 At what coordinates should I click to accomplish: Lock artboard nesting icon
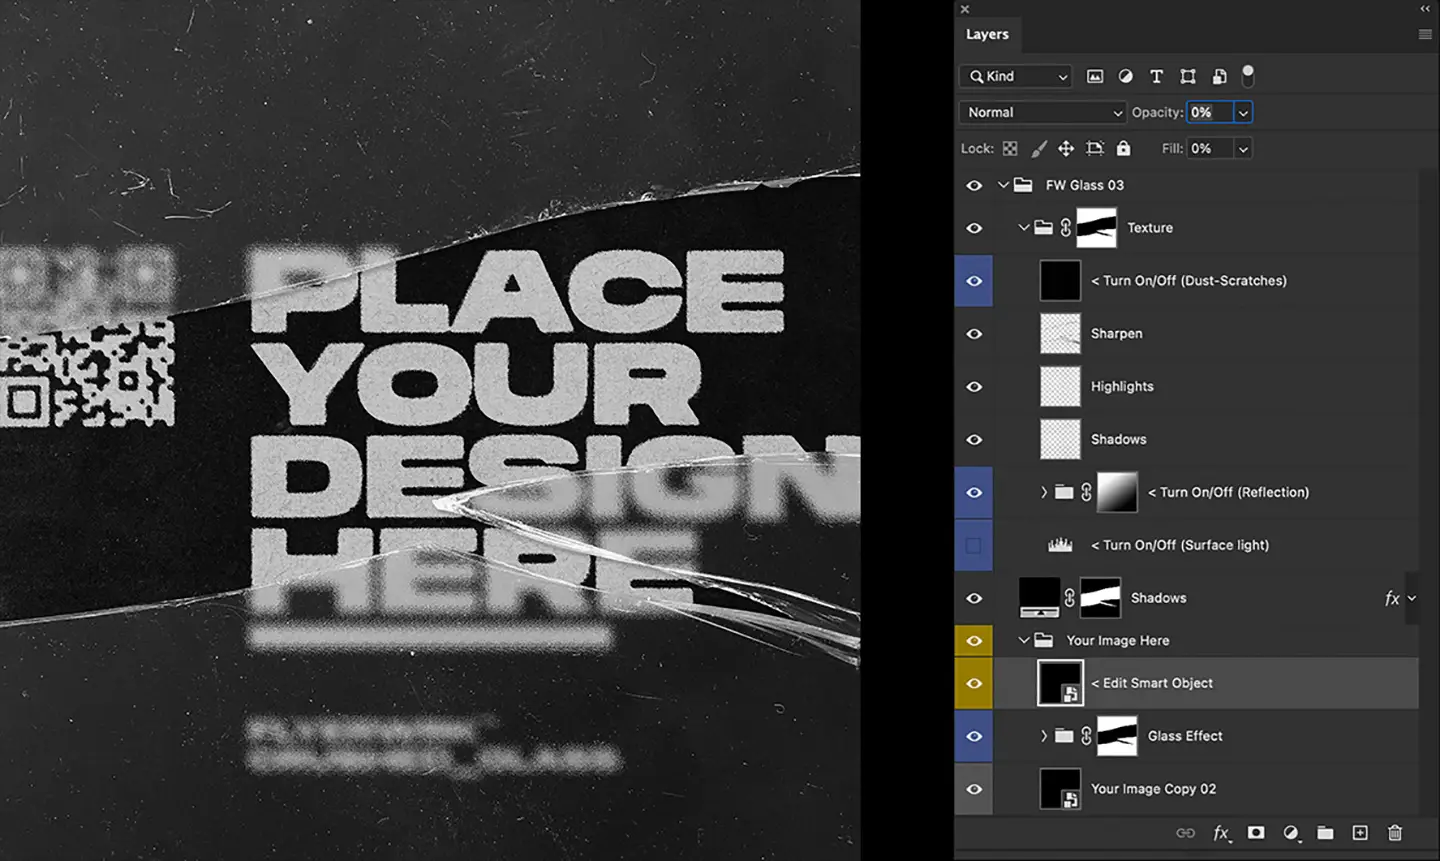tap(1095, 148)
